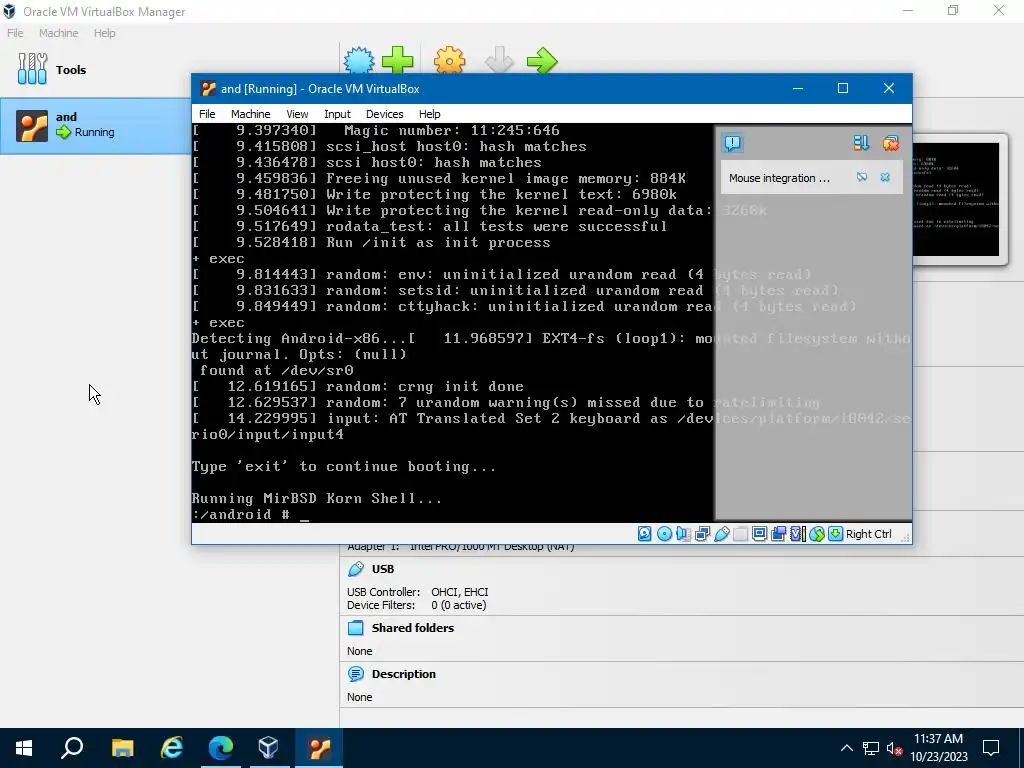Launch Microsoft Edge from the taskbar
This screenshot has width=1024, height=768.
(221, 748)
